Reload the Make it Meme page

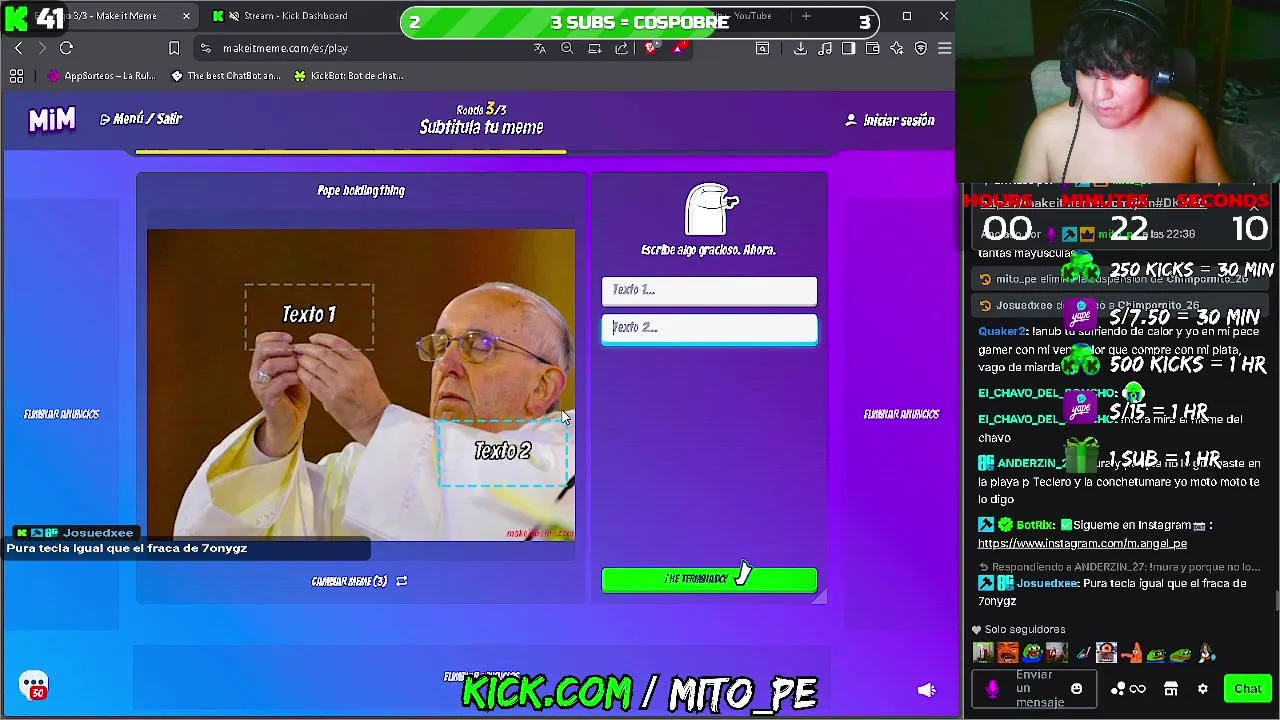[66, 48]
